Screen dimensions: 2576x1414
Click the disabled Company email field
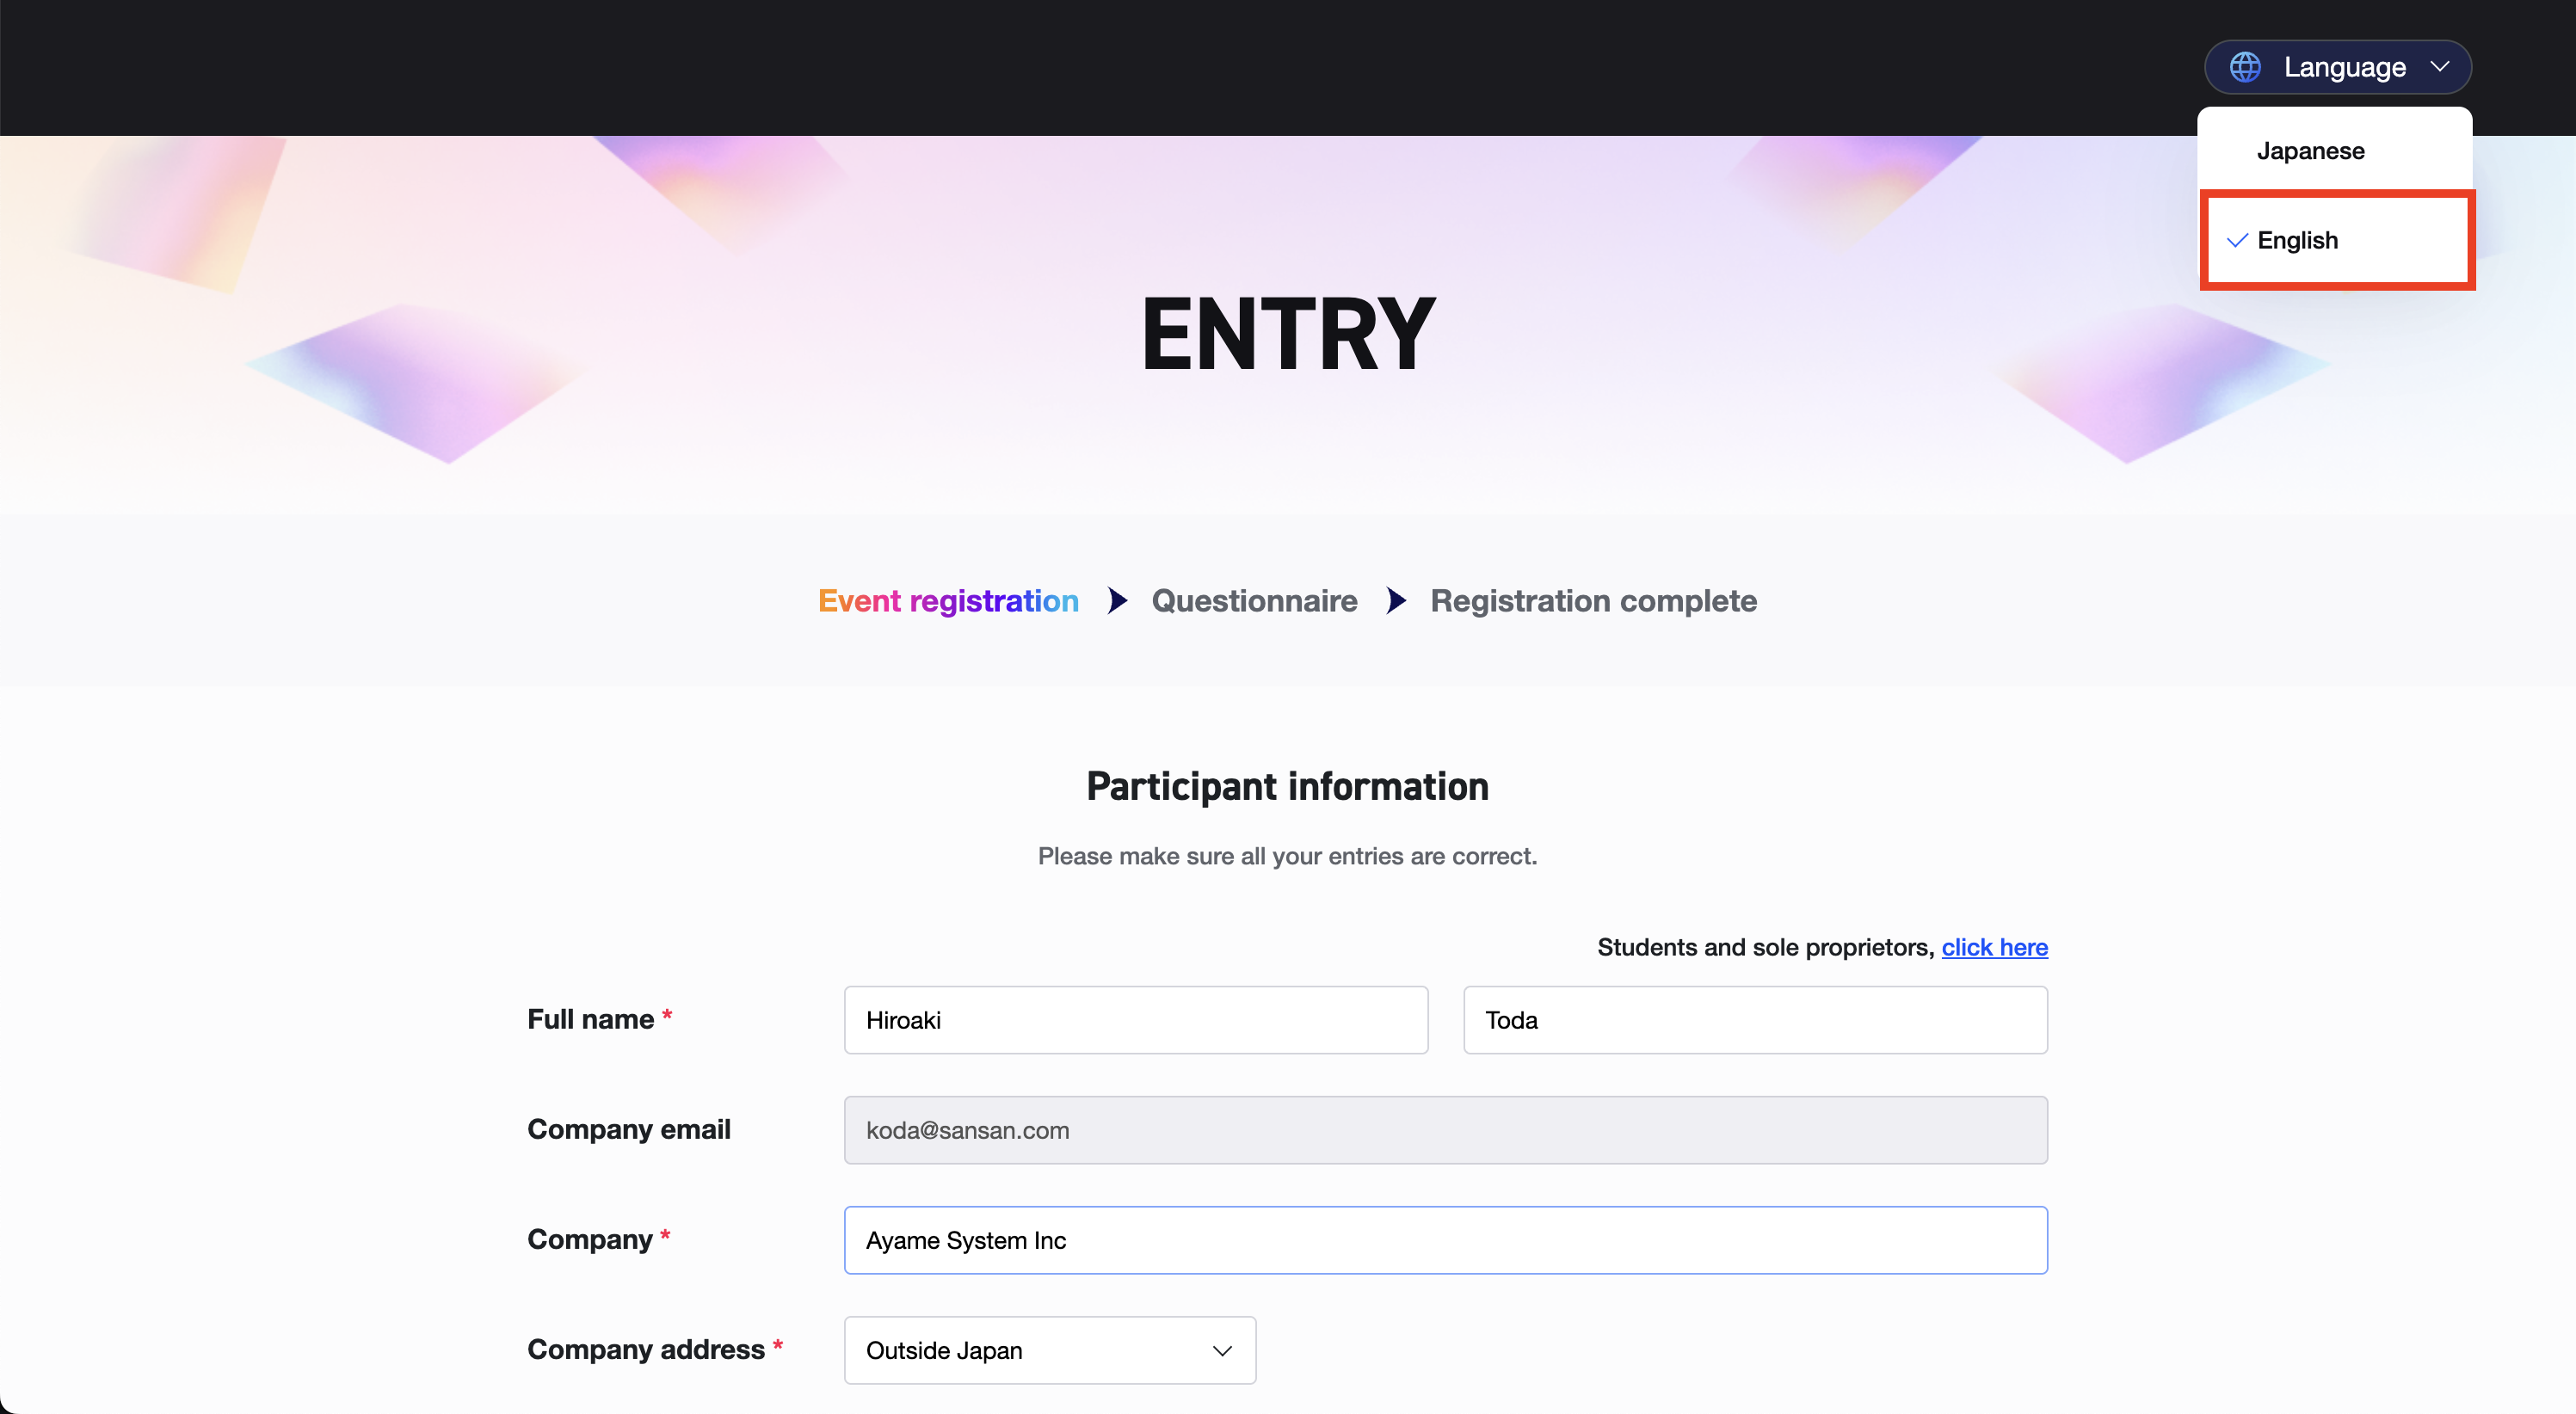coord(1445,1130)
